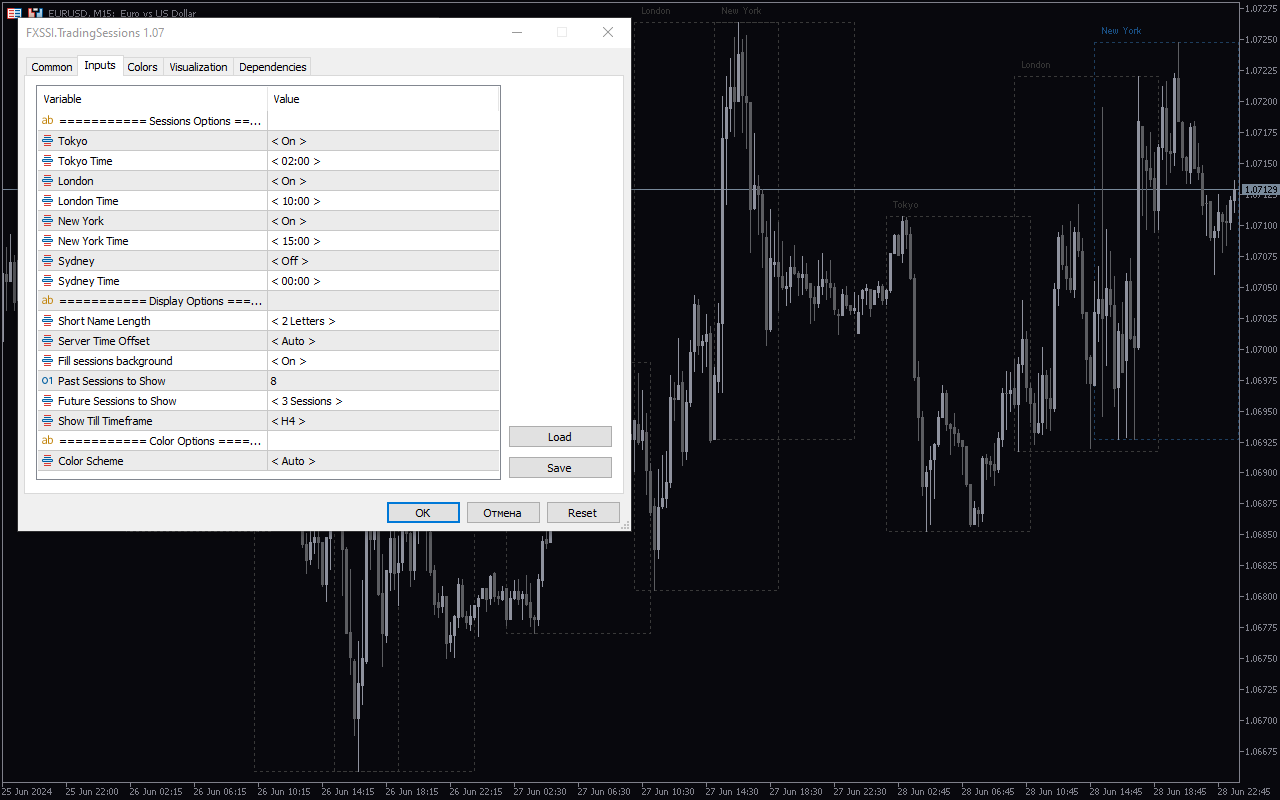Click the blue New York session label

1121,31
